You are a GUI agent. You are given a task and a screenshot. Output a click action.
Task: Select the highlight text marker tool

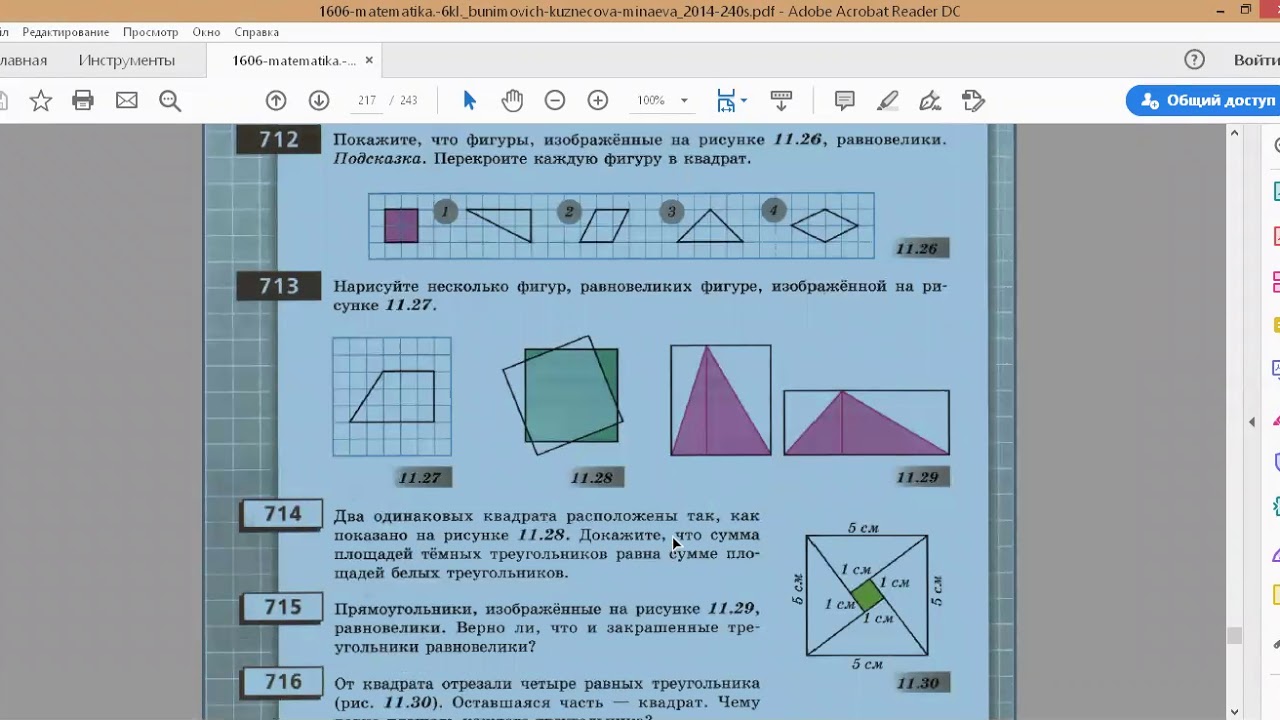point(887,100)
